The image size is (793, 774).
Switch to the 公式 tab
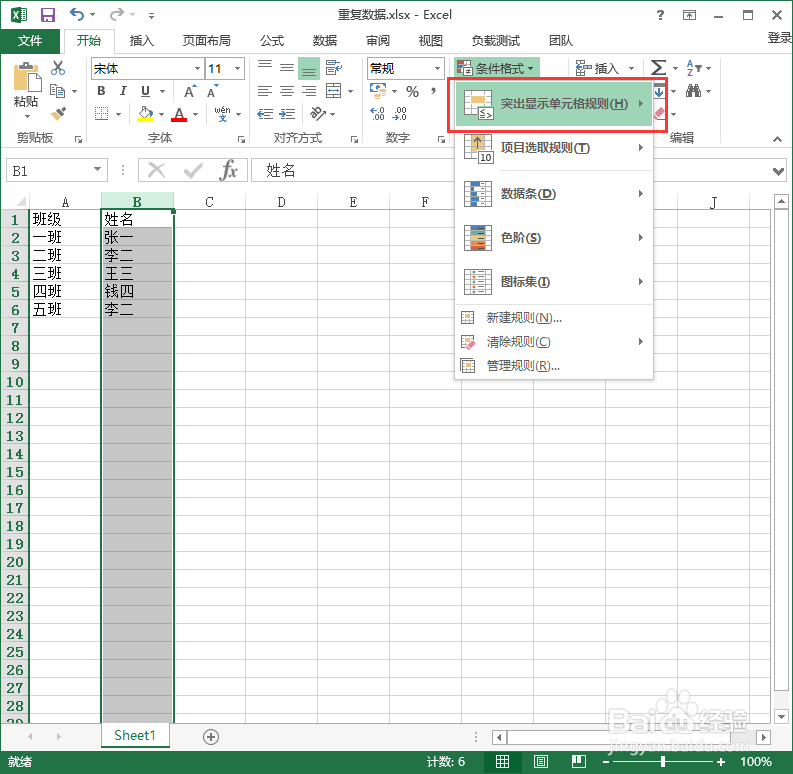pos(272,40)
